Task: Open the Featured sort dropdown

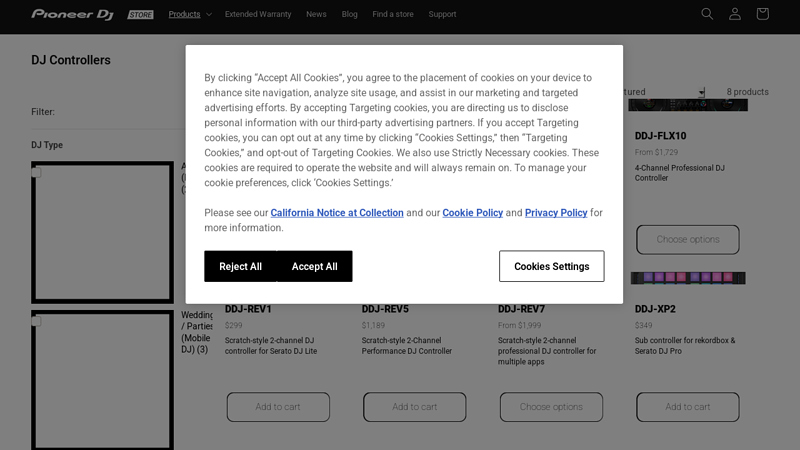Action: click(665, 92)
